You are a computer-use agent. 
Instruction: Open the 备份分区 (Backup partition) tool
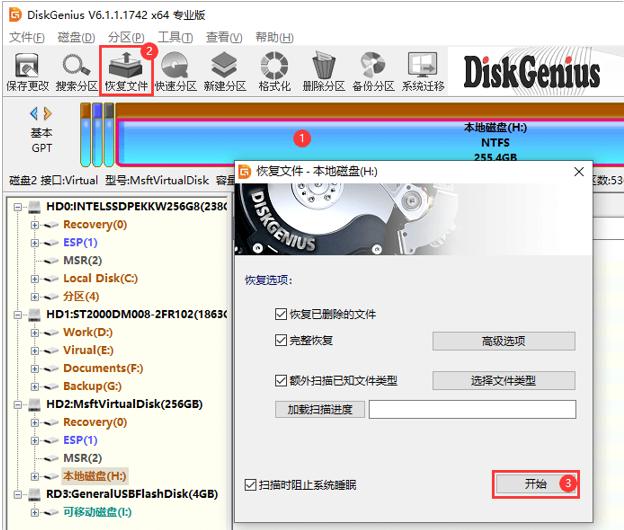[x=373, y=72]
